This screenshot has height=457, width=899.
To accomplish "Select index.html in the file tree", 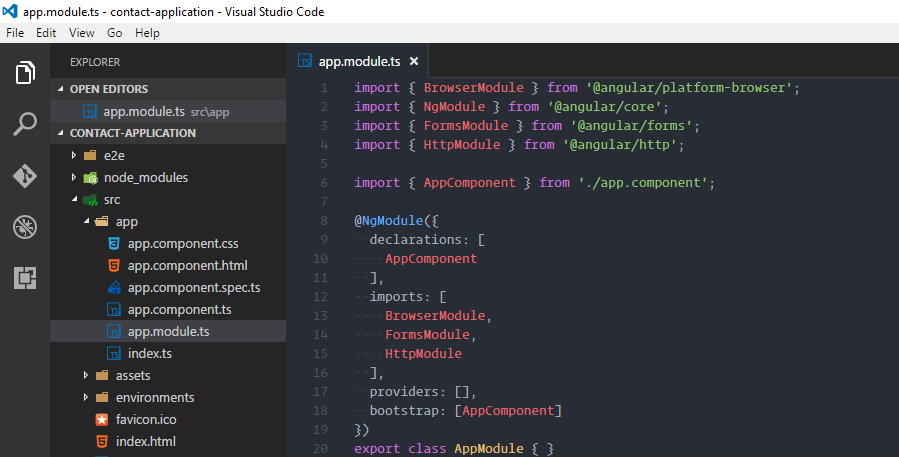I will [146, 441].
